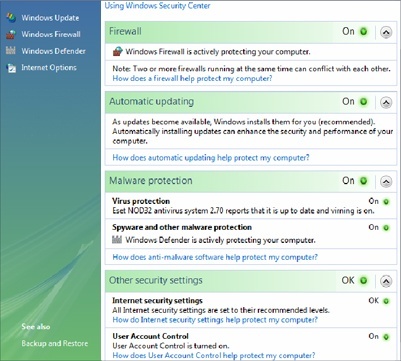Collapse the Automatic updating section
The height and width of the screenshot is (361, 401).
[386, 102]
